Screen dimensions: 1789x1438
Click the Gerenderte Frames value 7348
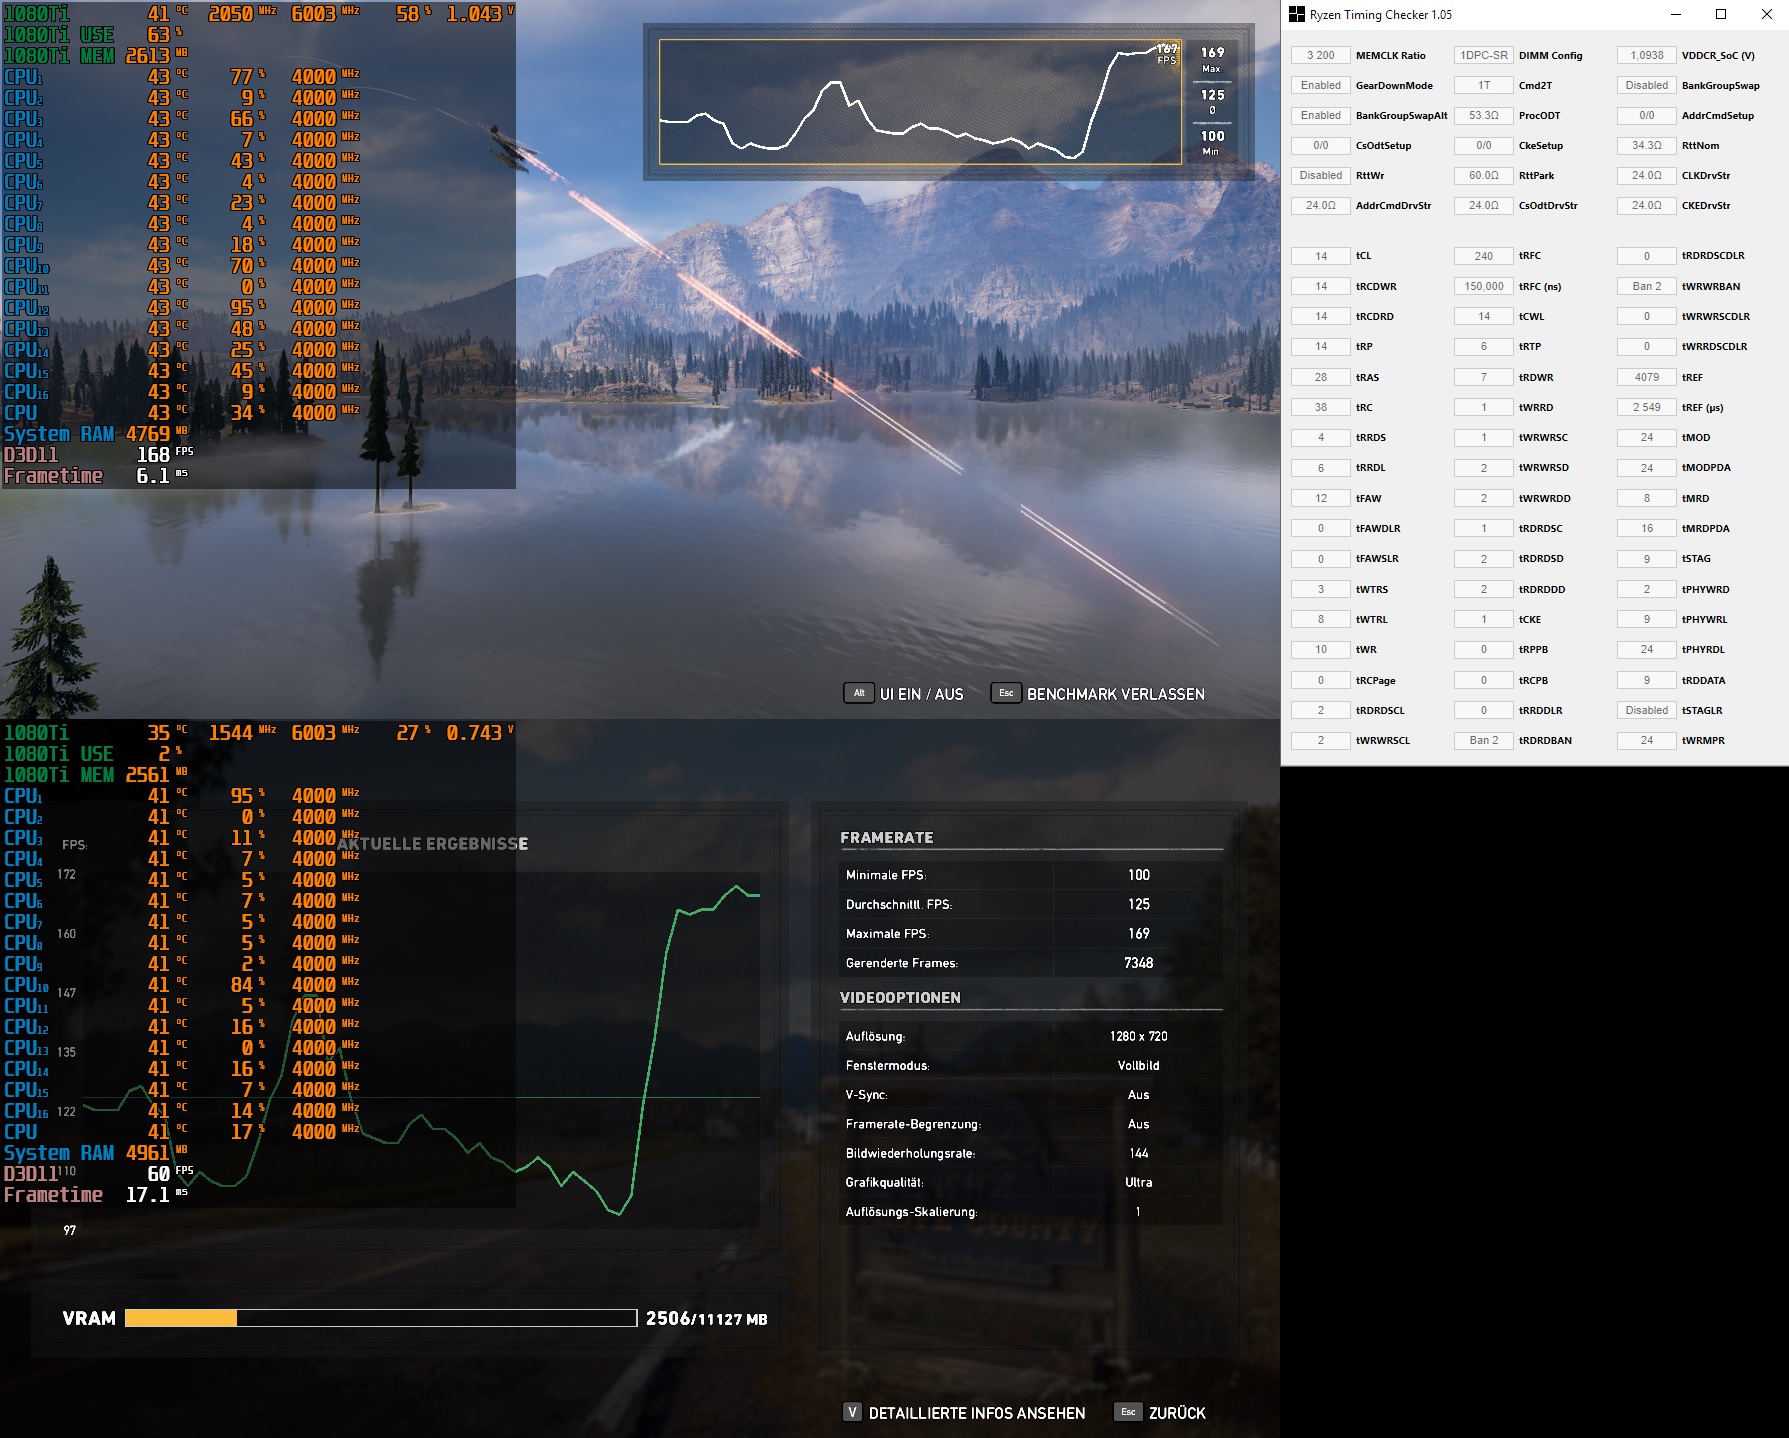click(1139, 963)
